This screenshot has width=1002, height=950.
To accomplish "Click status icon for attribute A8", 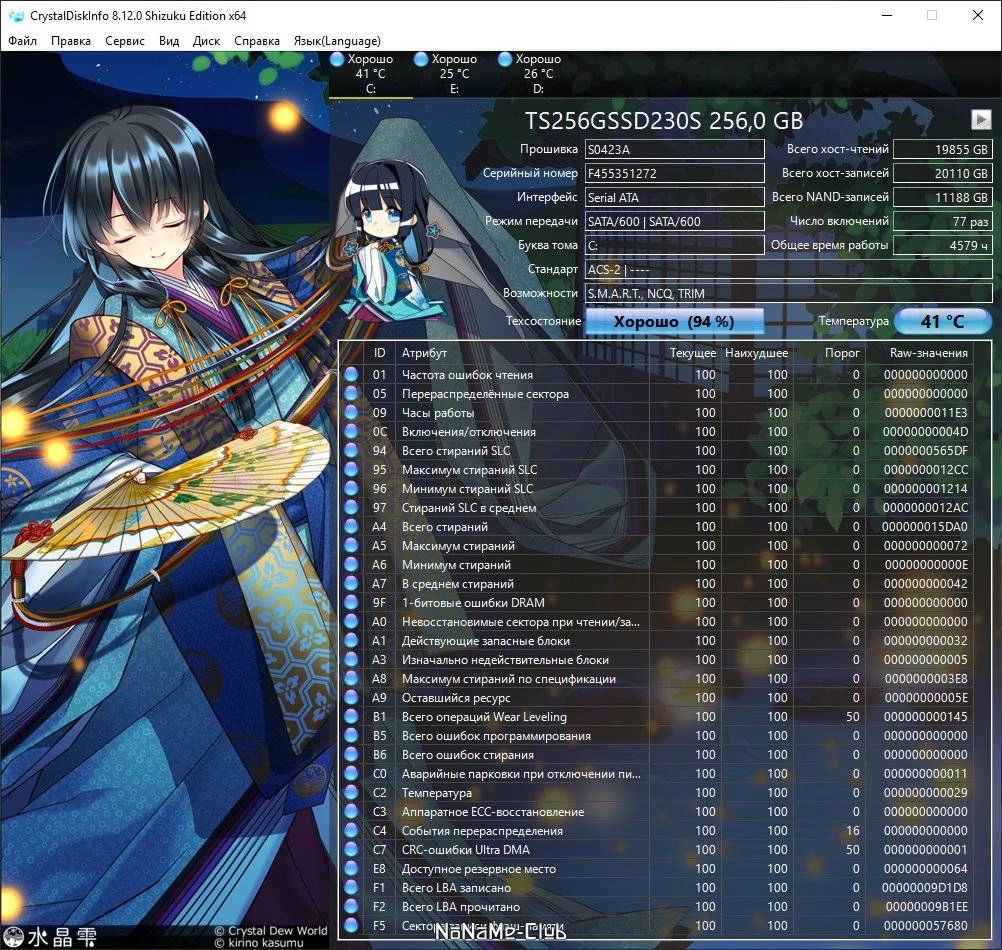I will click(351, 678).
